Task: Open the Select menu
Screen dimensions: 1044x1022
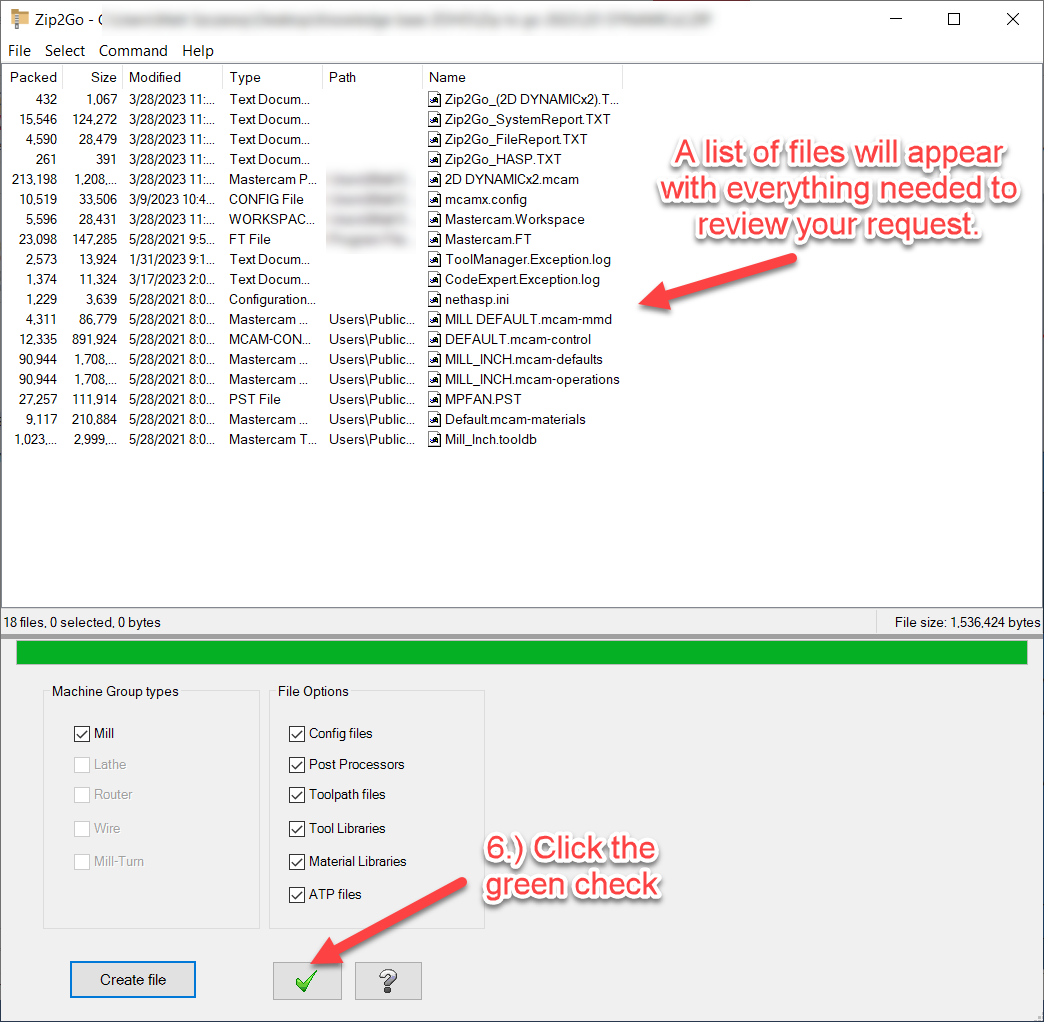Action: [65, 51]
